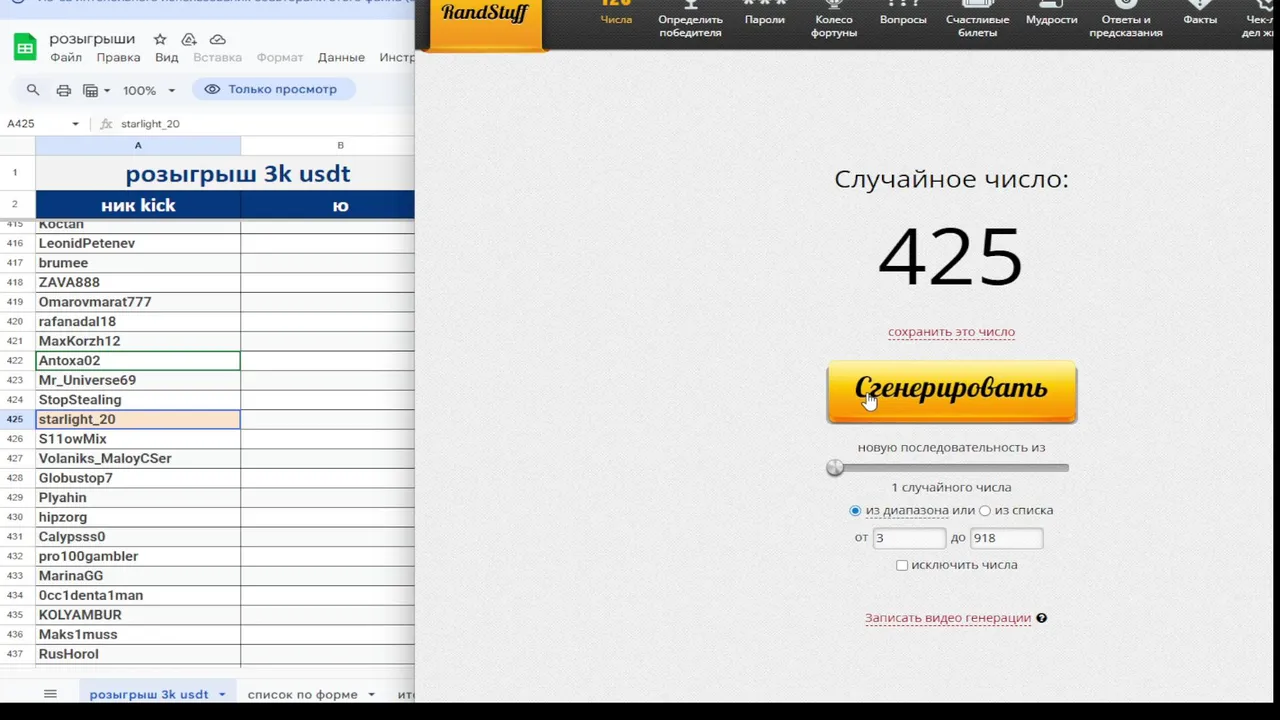This screenshot has height=720, width=1280.
Task: Click the Google Sheets logo icon
Action: coord(24,47)
